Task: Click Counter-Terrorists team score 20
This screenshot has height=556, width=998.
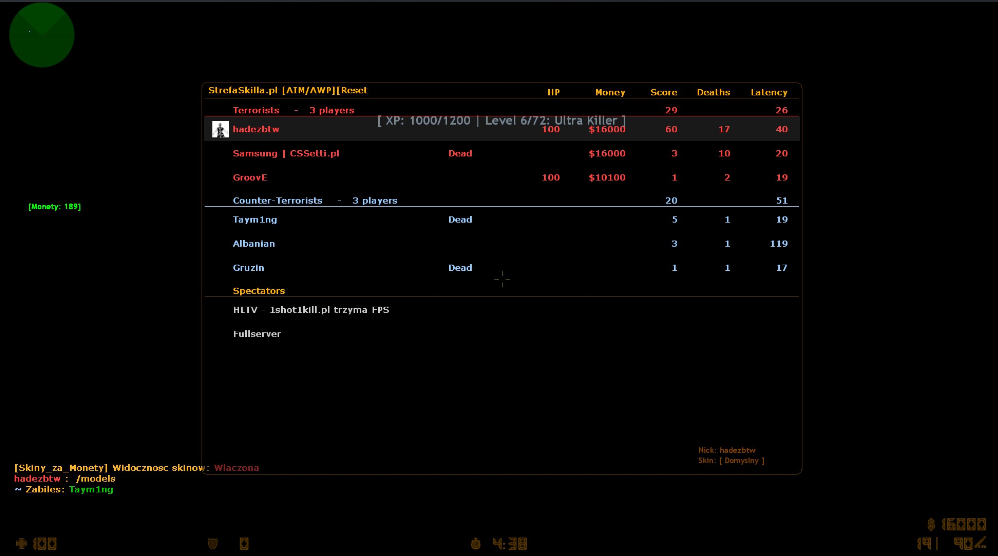Action: click(671, 200)
